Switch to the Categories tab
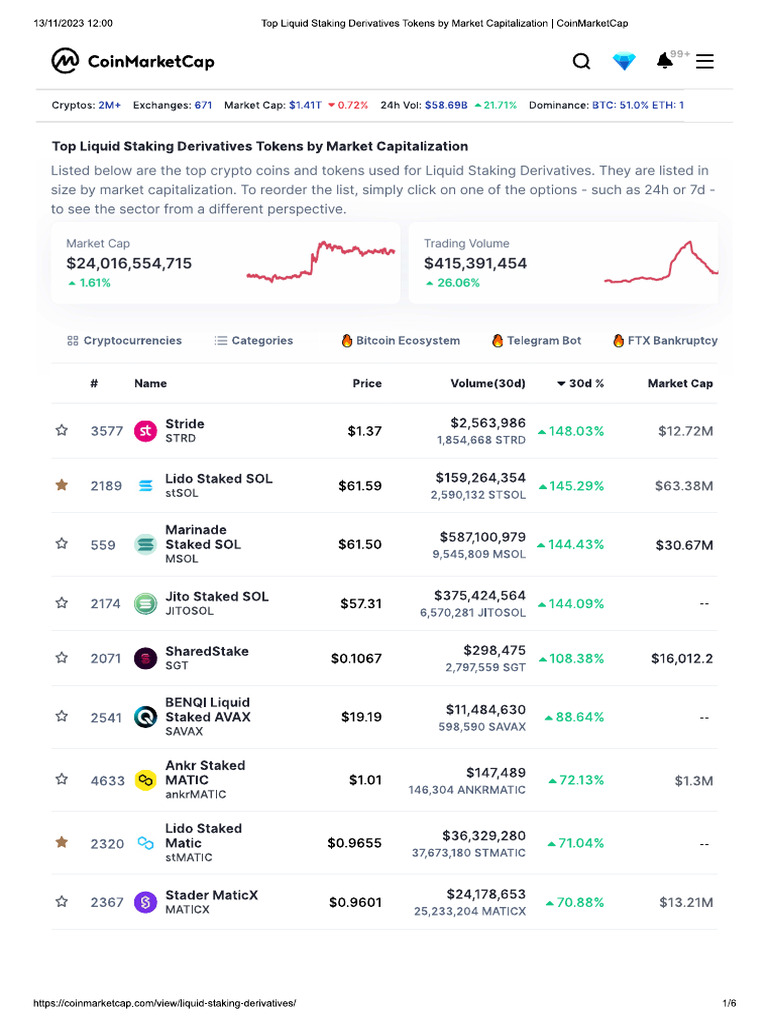 coord(254,341)
